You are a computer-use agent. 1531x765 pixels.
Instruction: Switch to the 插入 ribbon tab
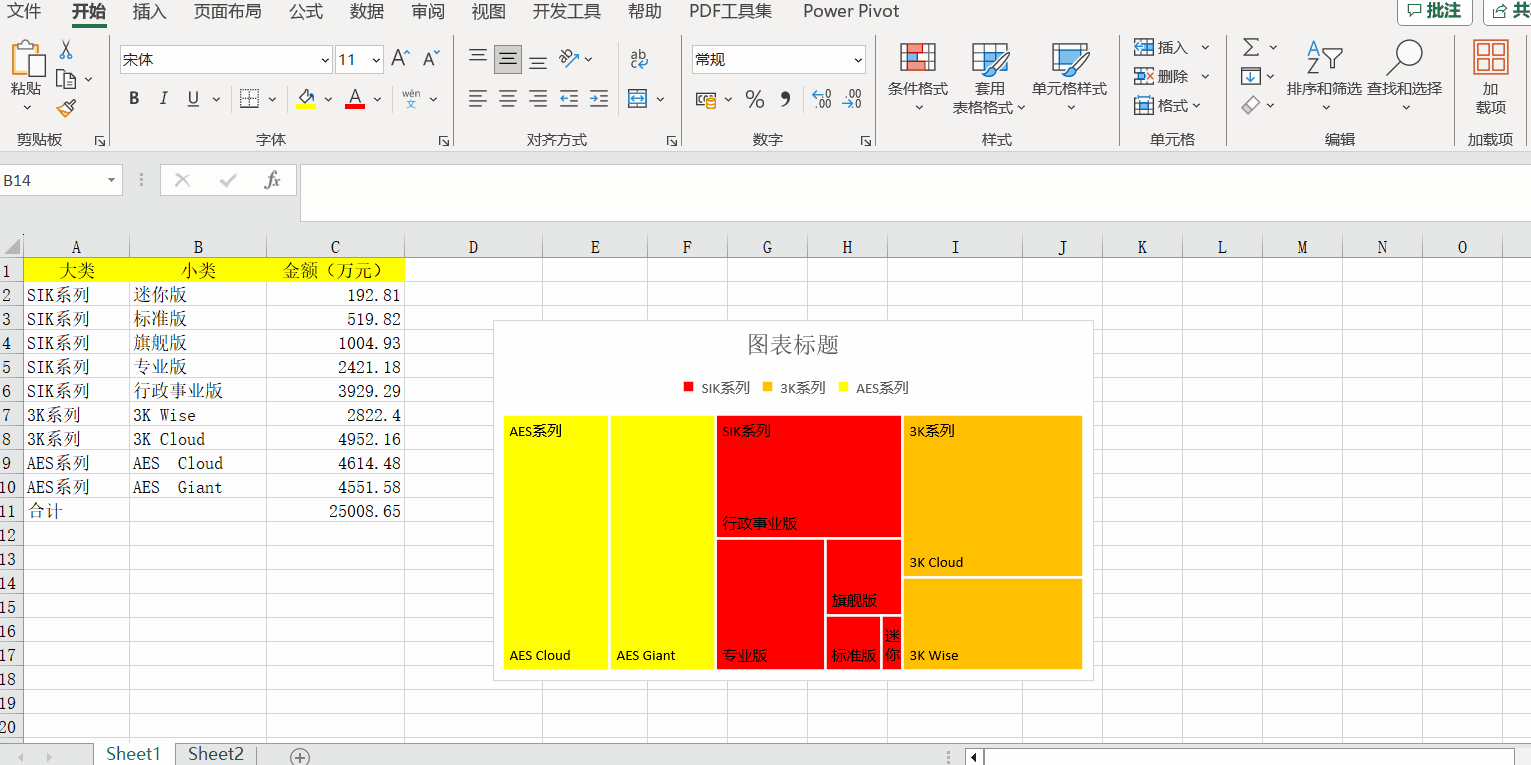[x=148, y=11]
